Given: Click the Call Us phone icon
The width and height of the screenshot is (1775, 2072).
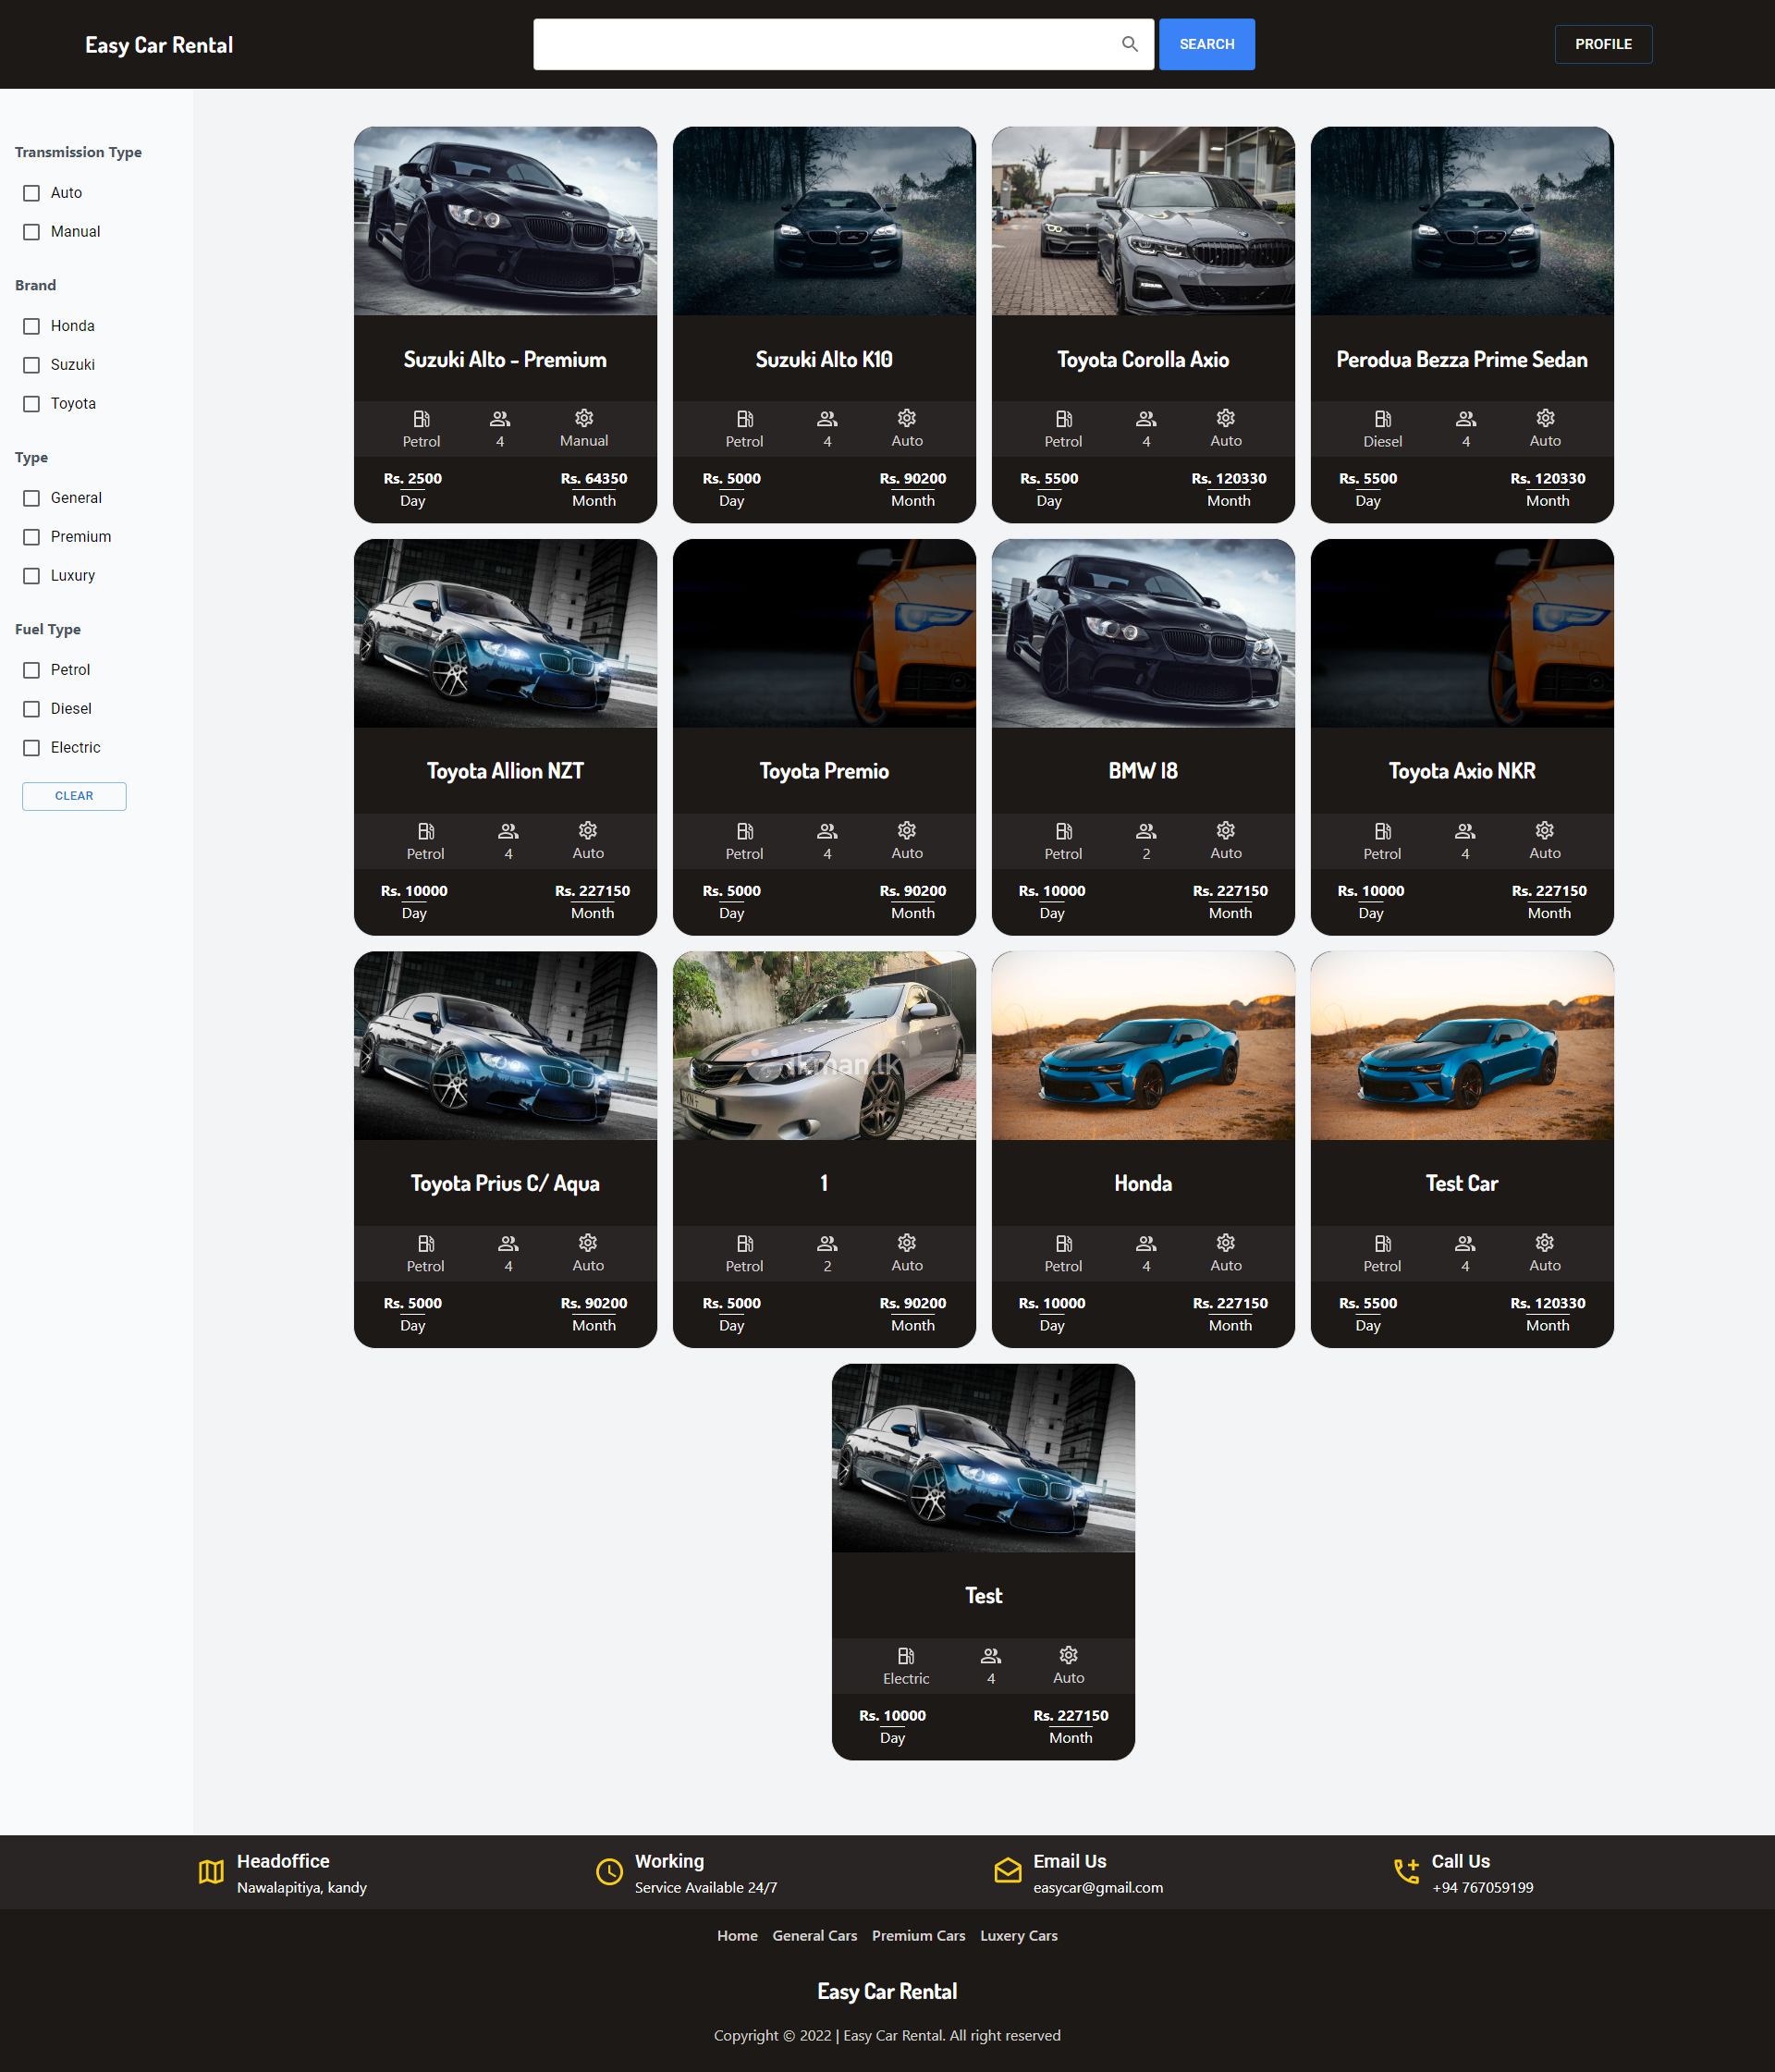Looking at the screenshot, I should [1406, 1871].
